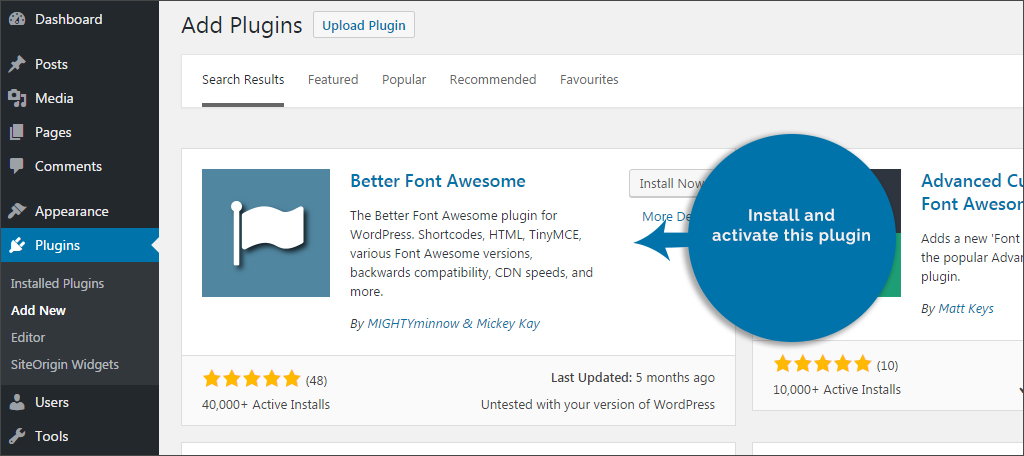
Task: Switch to the Recommended tab
Action: pyautogui.click(x=493, y=80)
